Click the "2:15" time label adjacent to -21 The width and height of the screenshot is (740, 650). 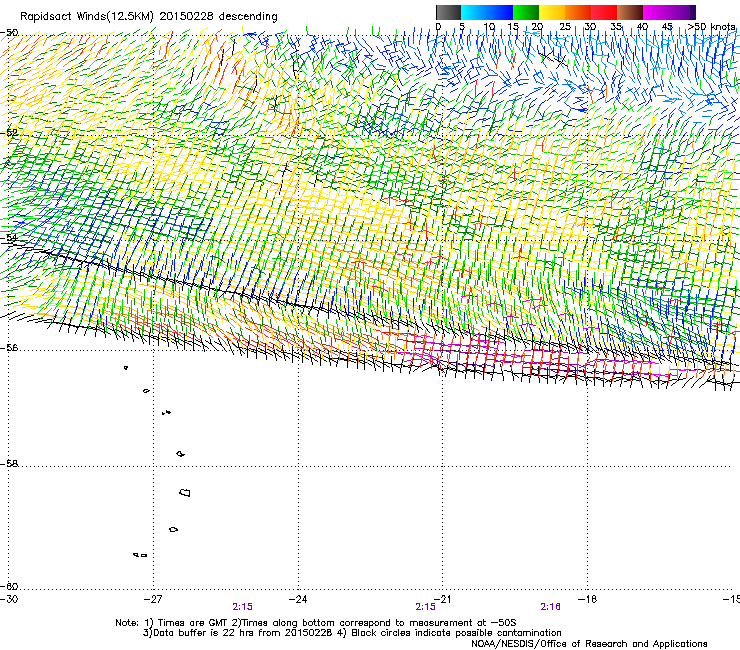tap(425, 607)
